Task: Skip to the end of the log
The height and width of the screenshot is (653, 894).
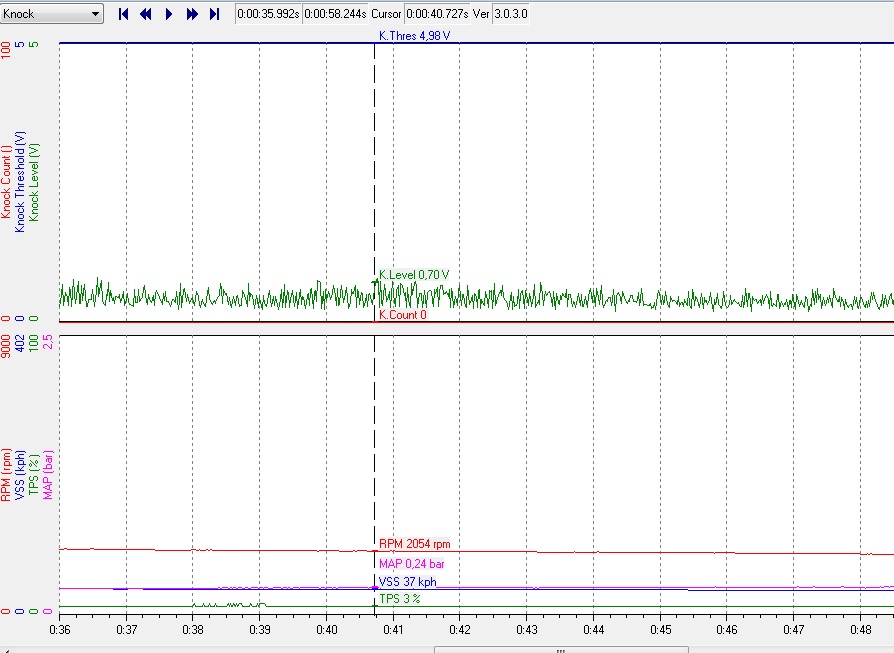Action: click(x=215, y=14)
